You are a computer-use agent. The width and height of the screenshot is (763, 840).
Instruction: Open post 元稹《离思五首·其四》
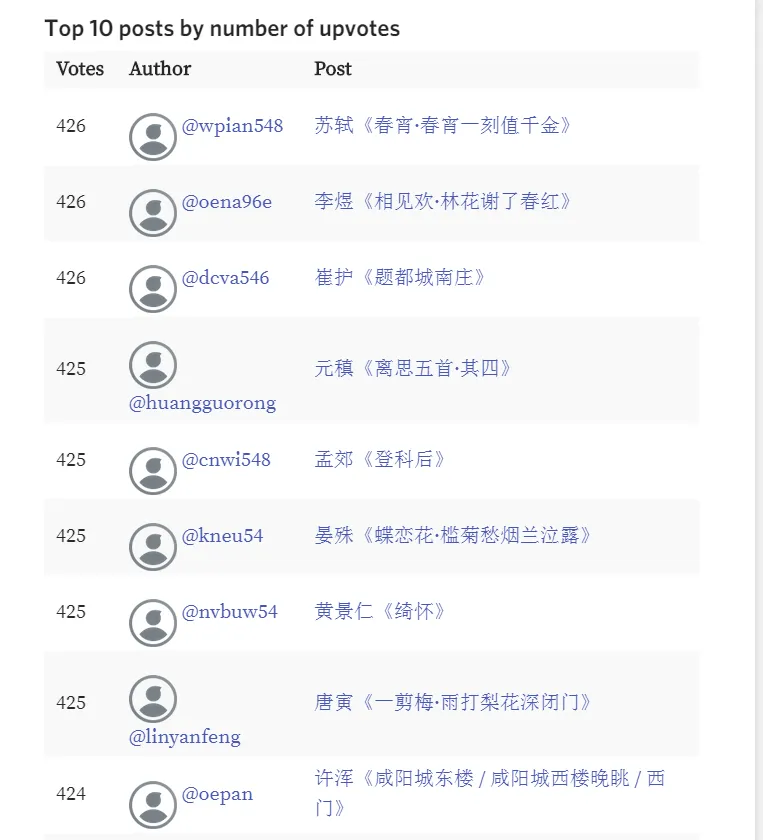[x=413, y=369]
